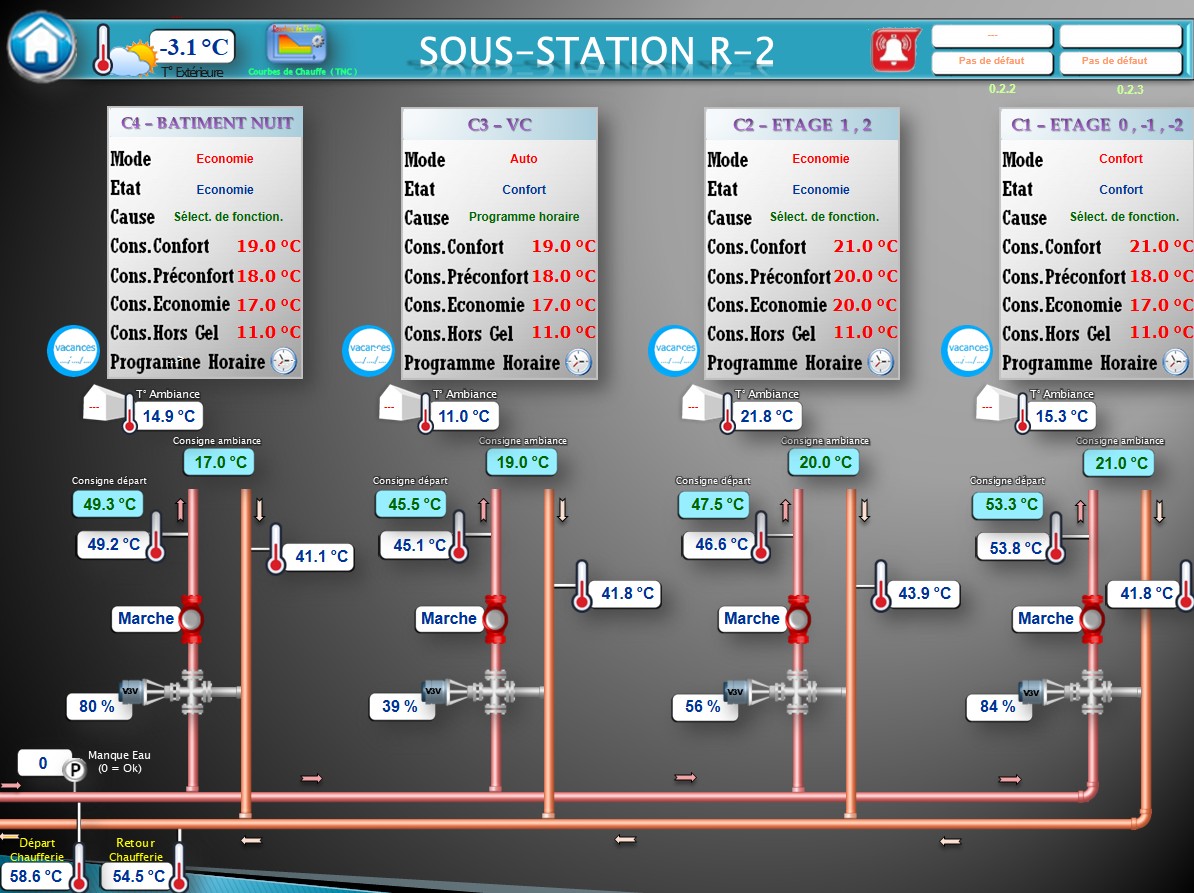Open the C3 Programme Horaire clock icon

(x=579, y=362)
